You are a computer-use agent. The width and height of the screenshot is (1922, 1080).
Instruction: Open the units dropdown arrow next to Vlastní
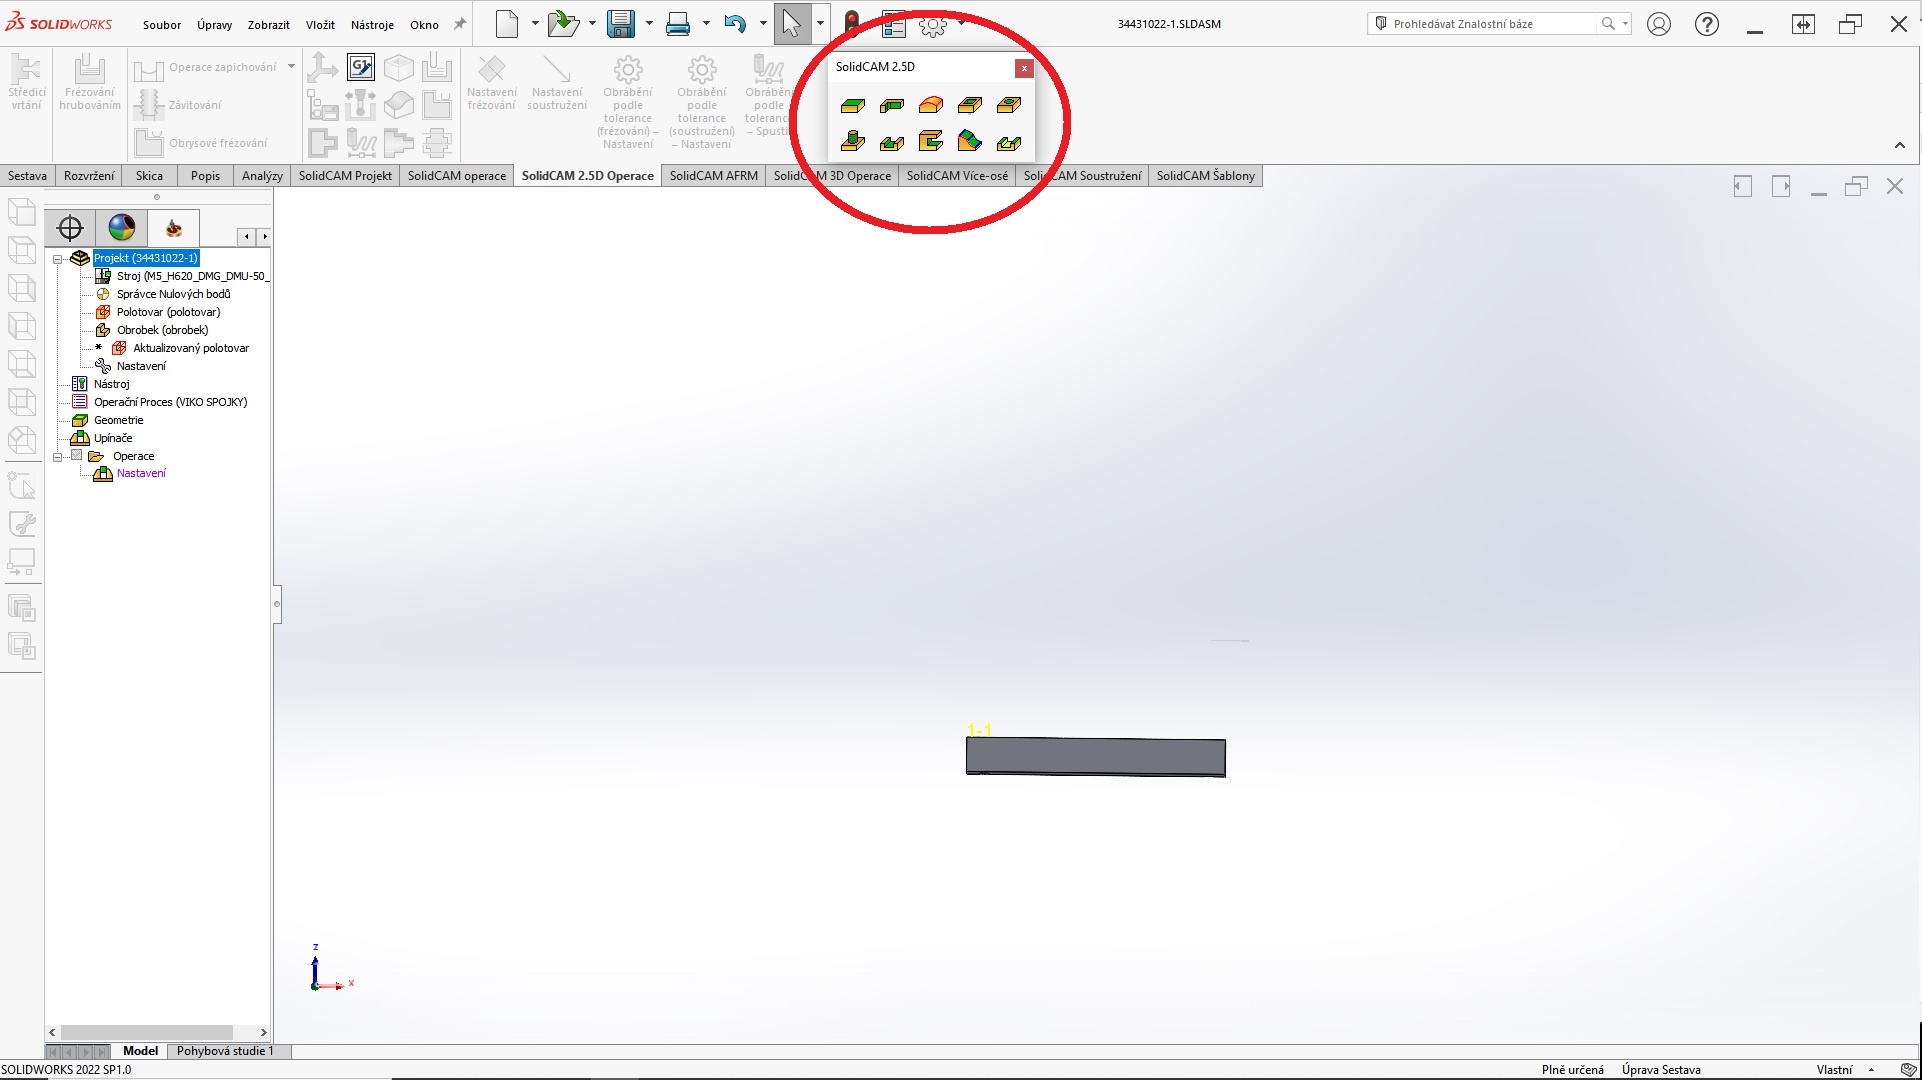[1871, 1070]
